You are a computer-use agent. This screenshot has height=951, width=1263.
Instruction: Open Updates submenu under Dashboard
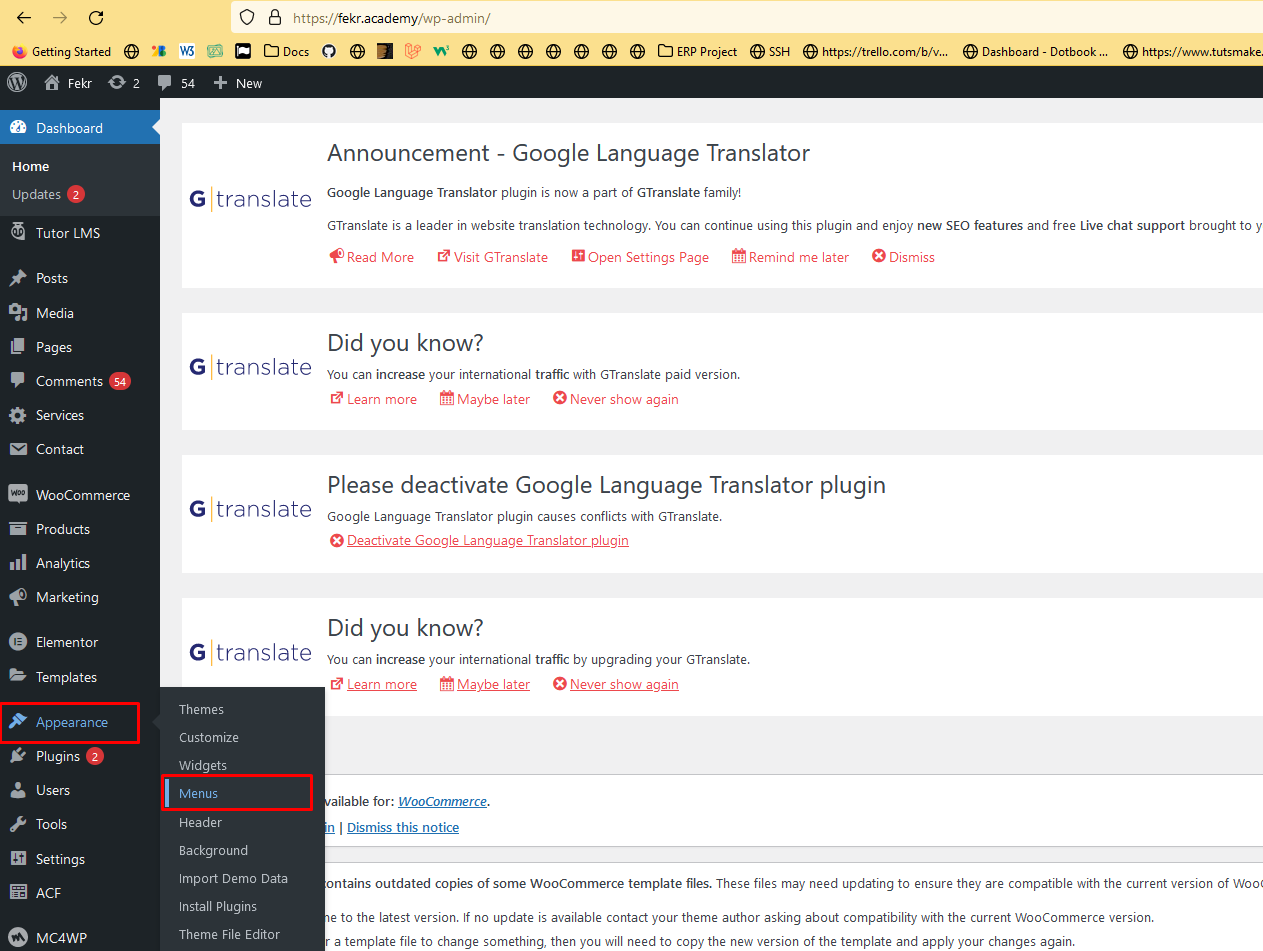point(48,194)
